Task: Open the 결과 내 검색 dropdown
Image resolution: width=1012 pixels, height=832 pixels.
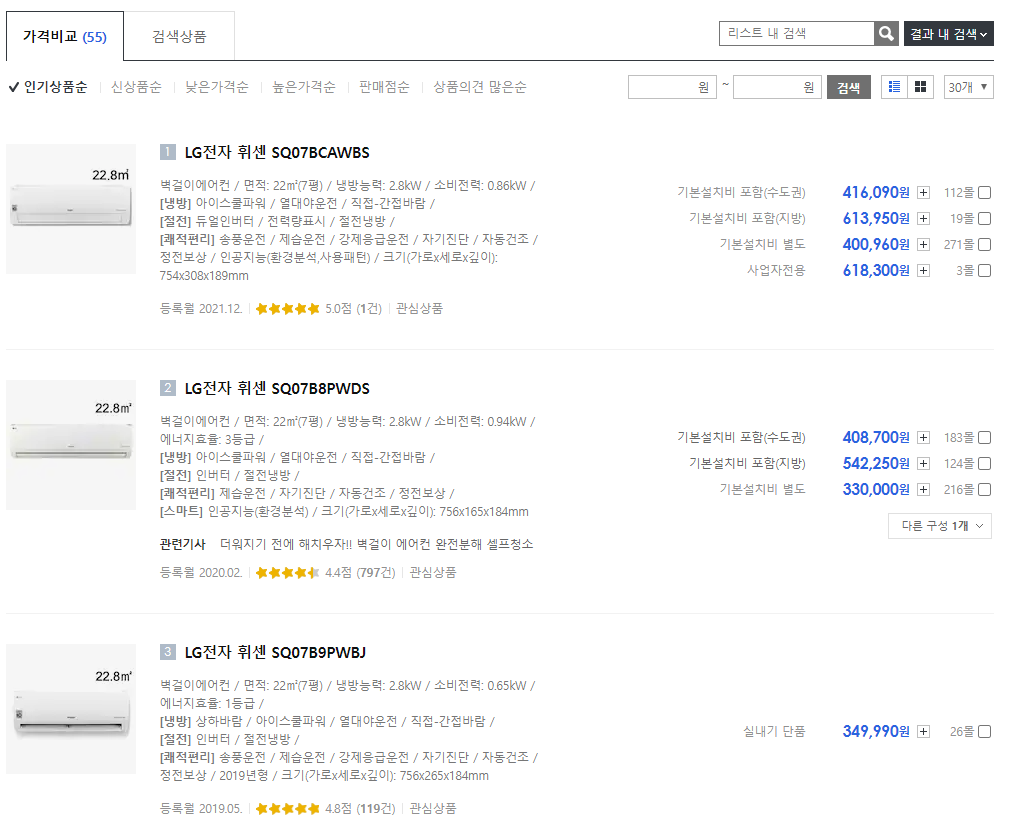Action: tap(948, 34)
